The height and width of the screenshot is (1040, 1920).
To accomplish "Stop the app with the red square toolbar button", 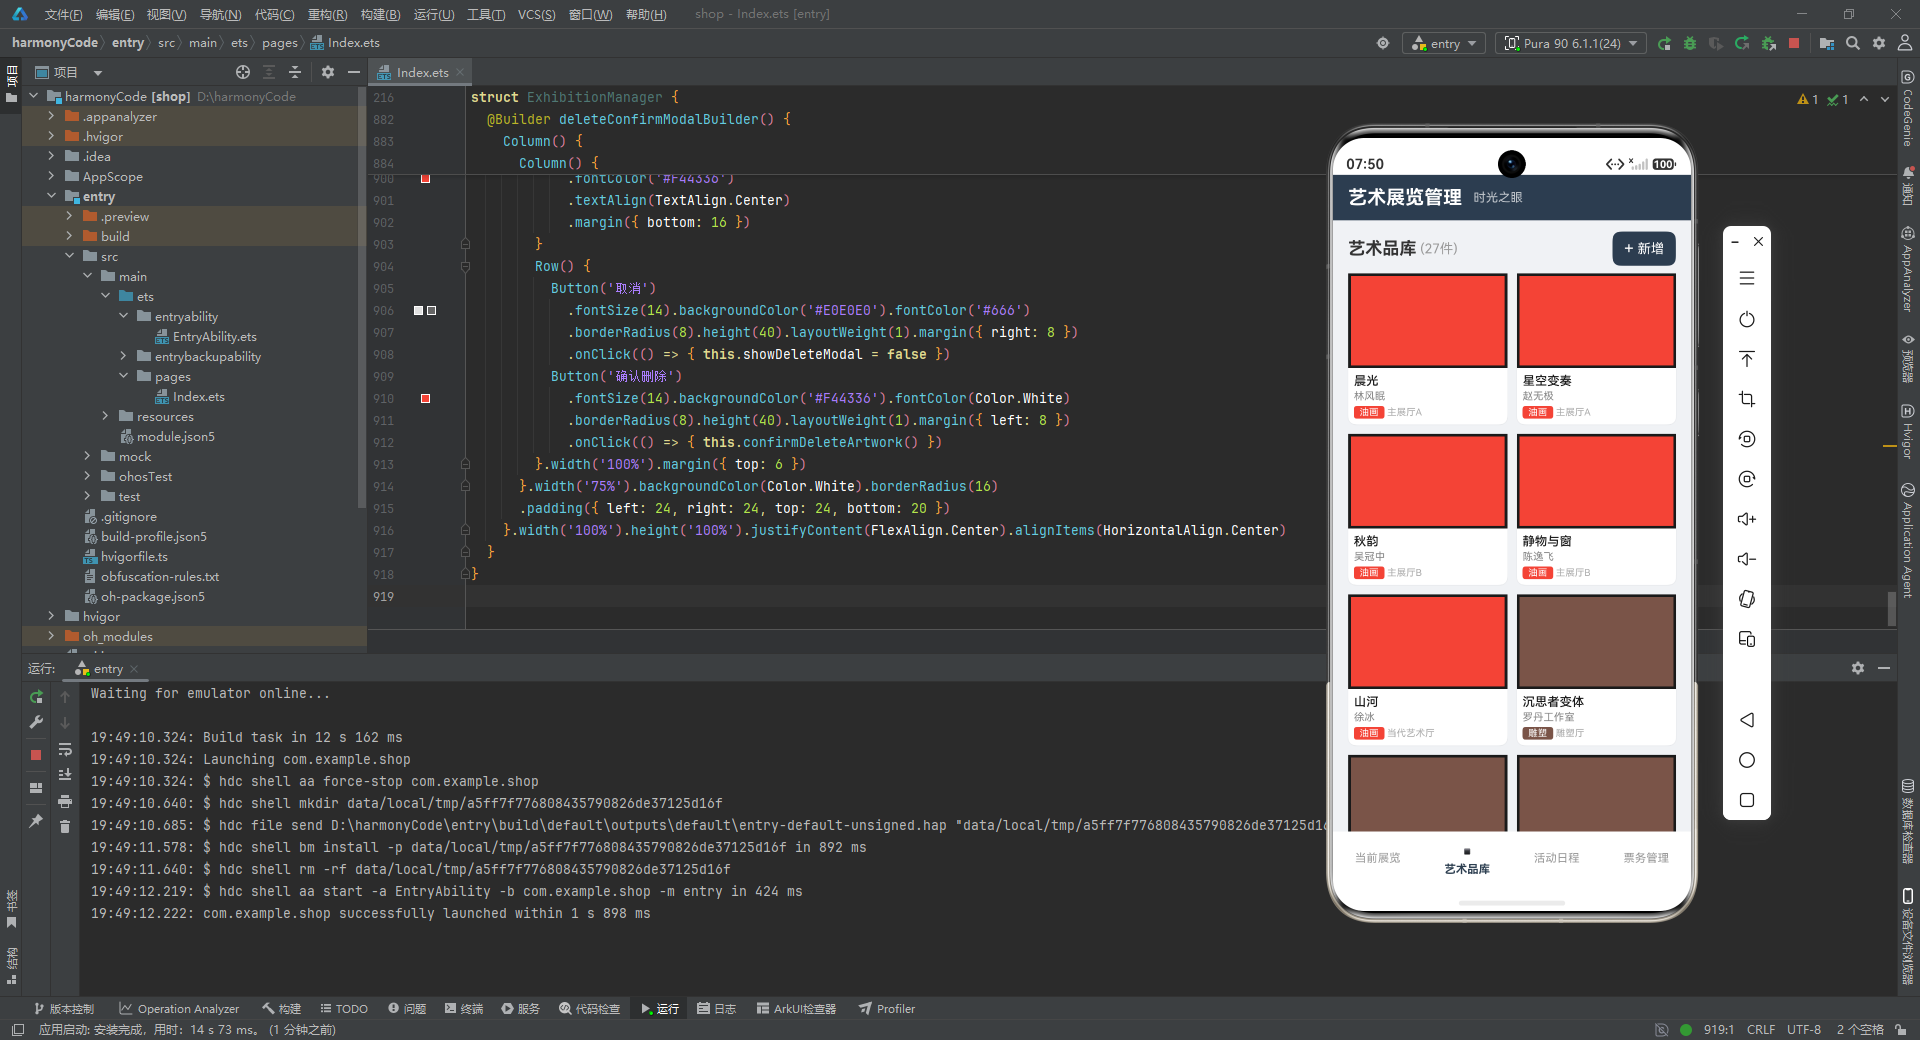I will click(1794, 44).
